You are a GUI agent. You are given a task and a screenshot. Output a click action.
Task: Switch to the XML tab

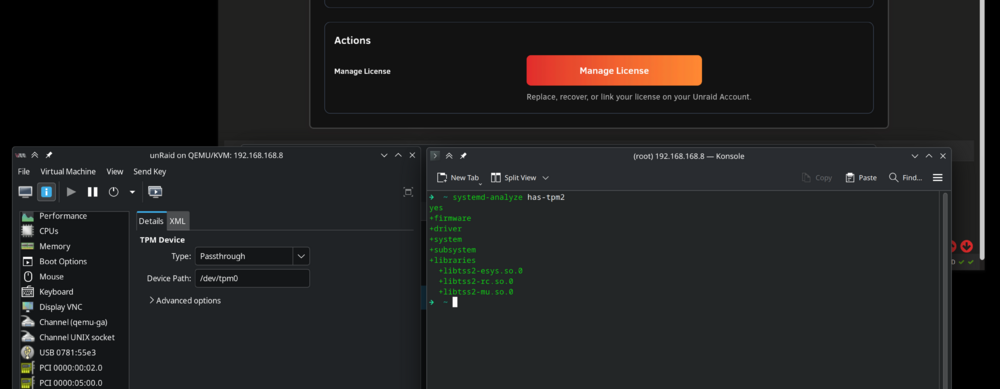(x=178, y=221)
